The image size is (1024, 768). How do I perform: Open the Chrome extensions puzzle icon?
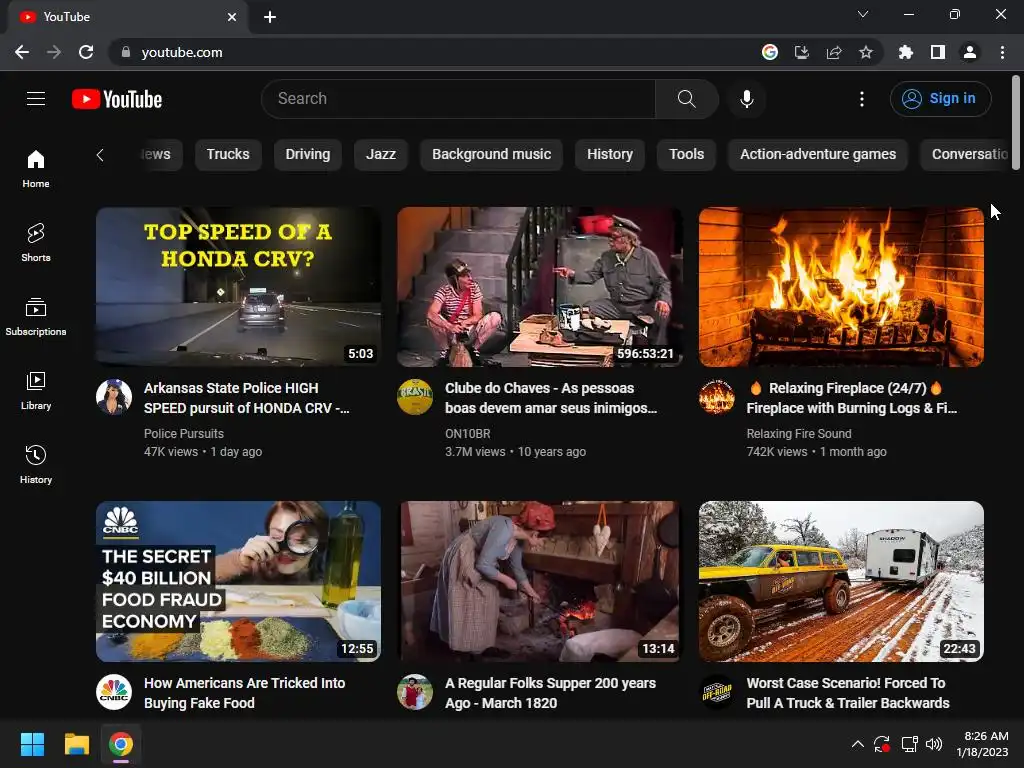tap(906, 52)
